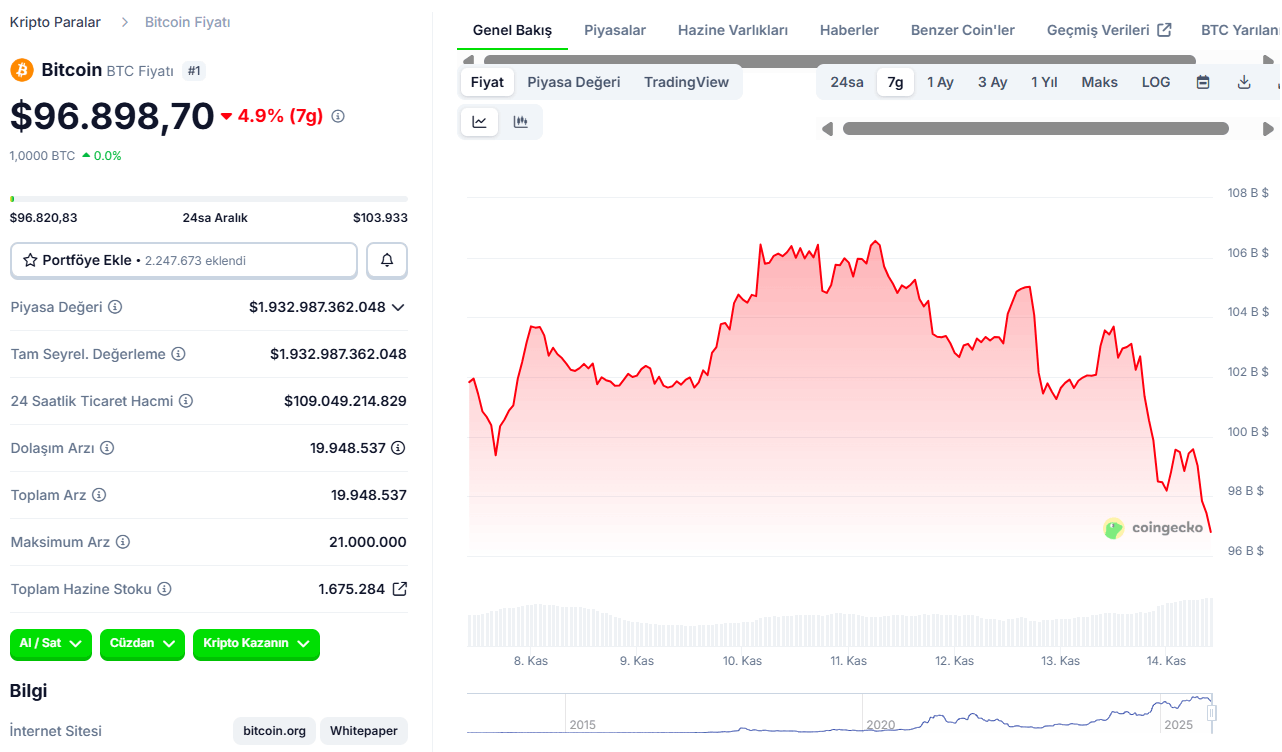Select the line chart icon
This screenshot has height=752, width=1282.
pyautogui.click(x=479, y=121)
